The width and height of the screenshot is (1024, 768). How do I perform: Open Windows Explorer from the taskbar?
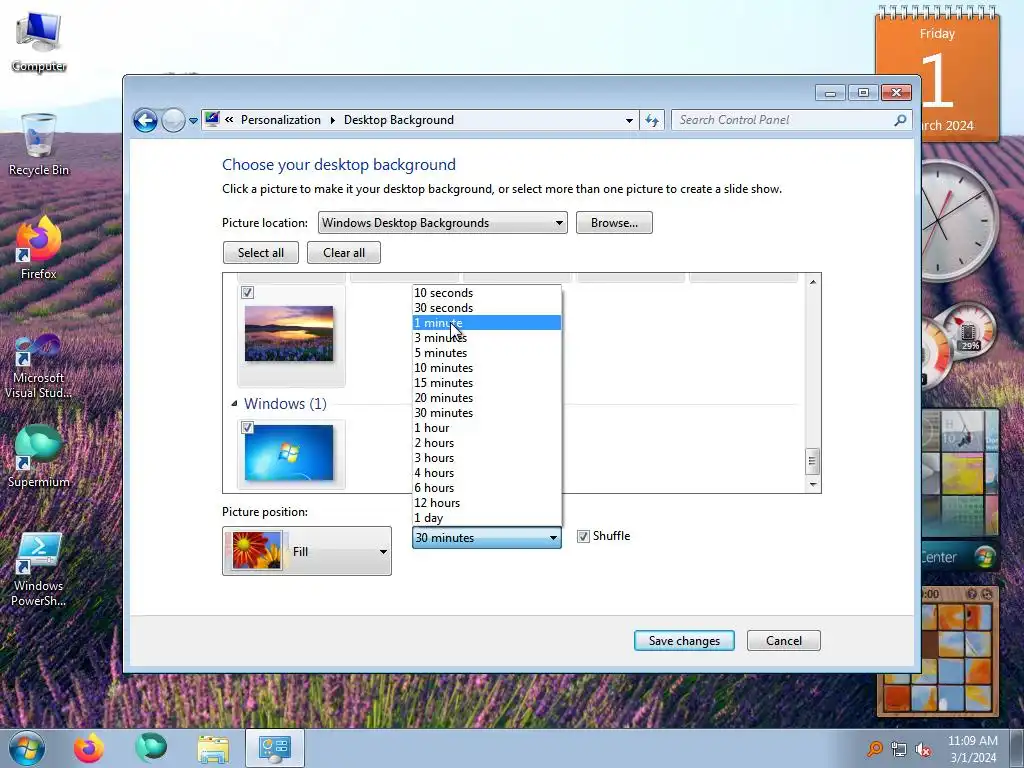(x=213, y=748)
